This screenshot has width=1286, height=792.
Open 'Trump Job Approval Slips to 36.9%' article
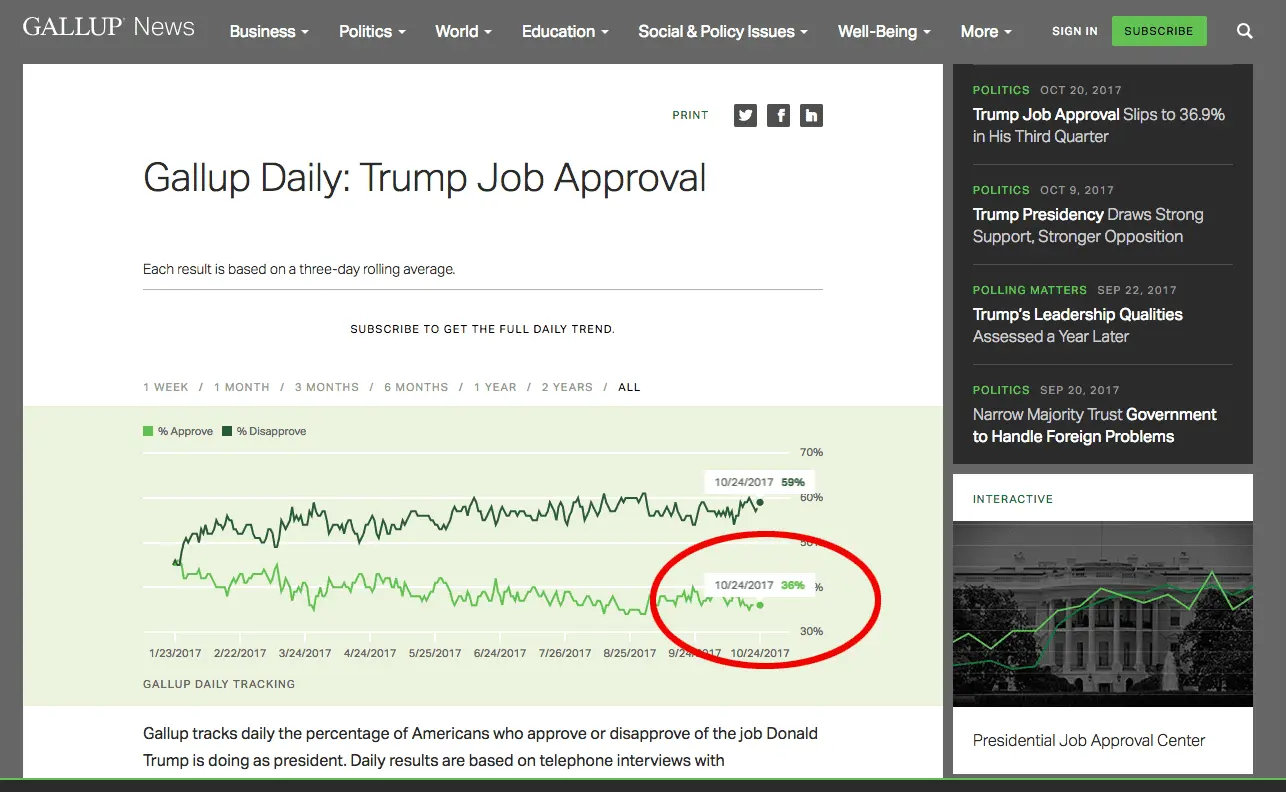pyautogui.click(x=1099, y=125)
